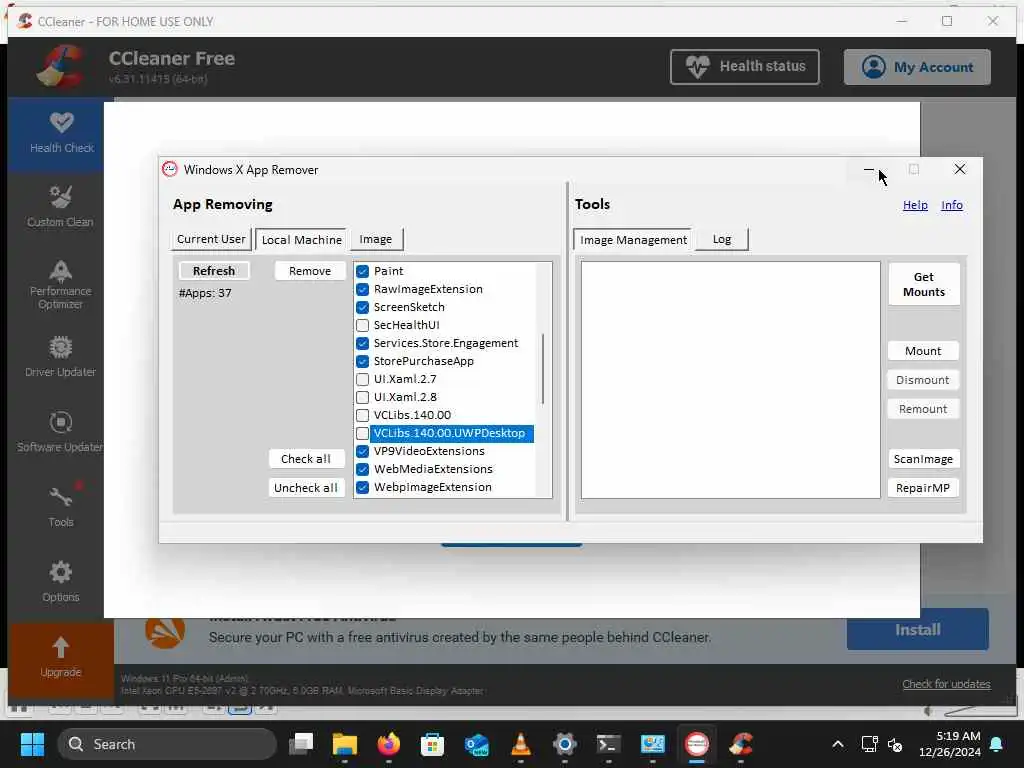Screen dimensions: 1024x768
Task: Open the Help link in App Remover
Action: click(x=915, y=205)
